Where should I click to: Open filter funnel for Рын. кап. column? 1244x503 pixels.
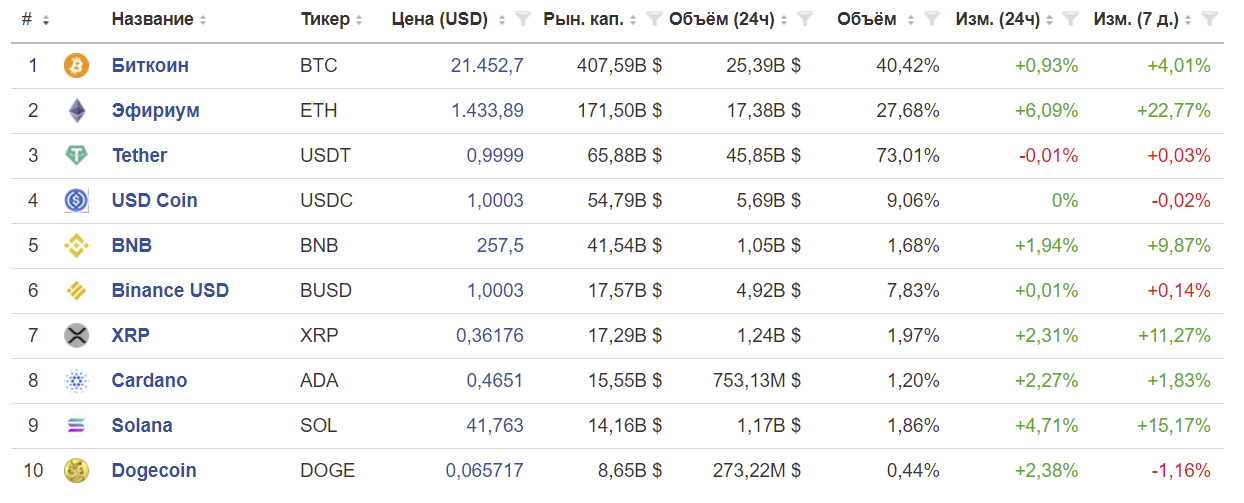[654, 19]
